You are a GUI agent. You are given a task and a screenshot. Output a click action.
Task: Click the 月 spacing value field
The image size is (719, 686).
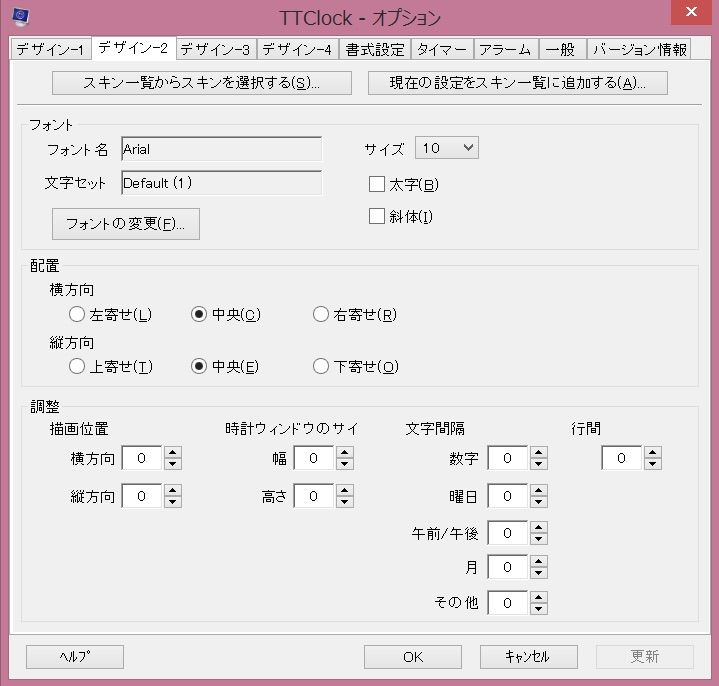[x=508, y=567]
